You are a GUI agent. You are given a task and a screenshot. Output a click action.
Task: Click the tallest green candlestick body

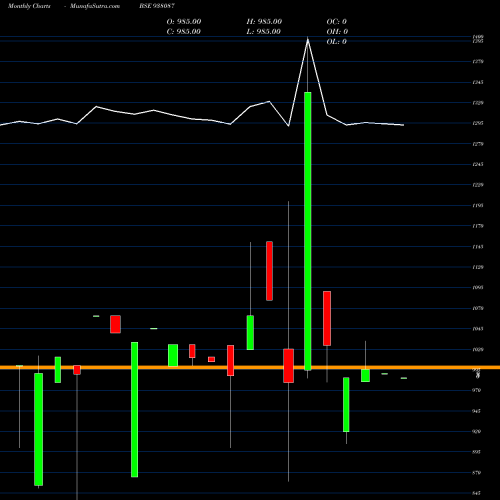point(308,231)
